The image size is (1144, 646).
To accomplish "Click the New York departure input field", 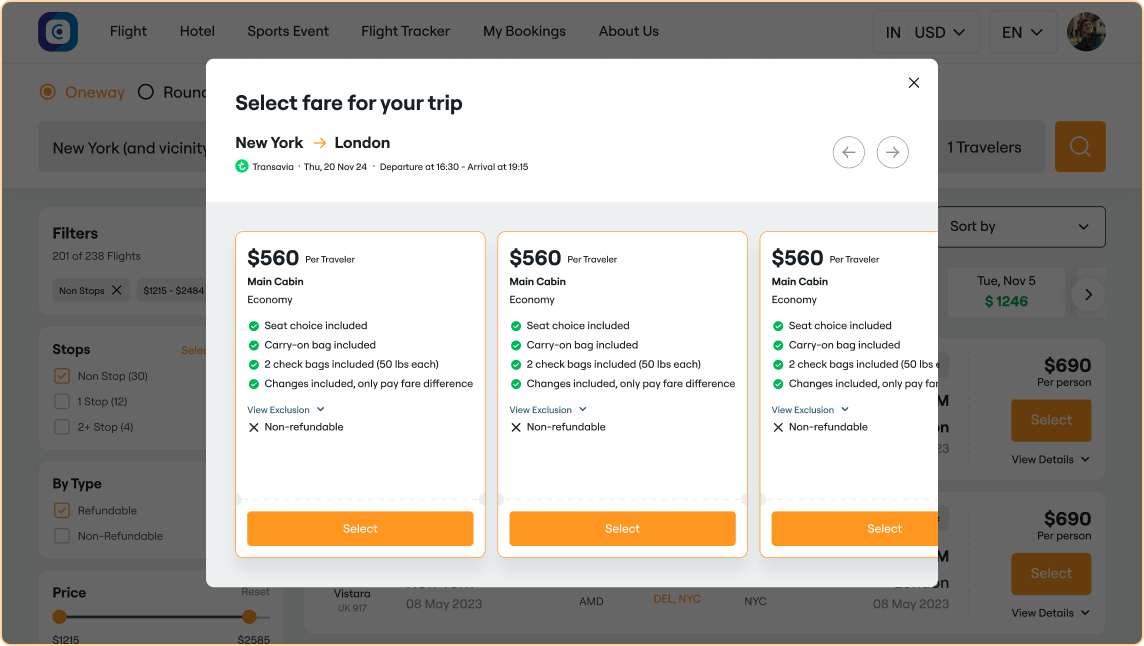I will click(x=120, y=146).
